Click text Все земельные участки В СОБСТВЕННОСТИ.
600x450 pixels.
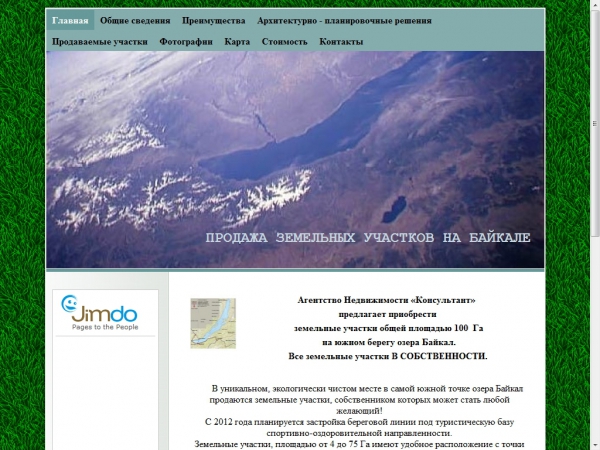[388, 356]
